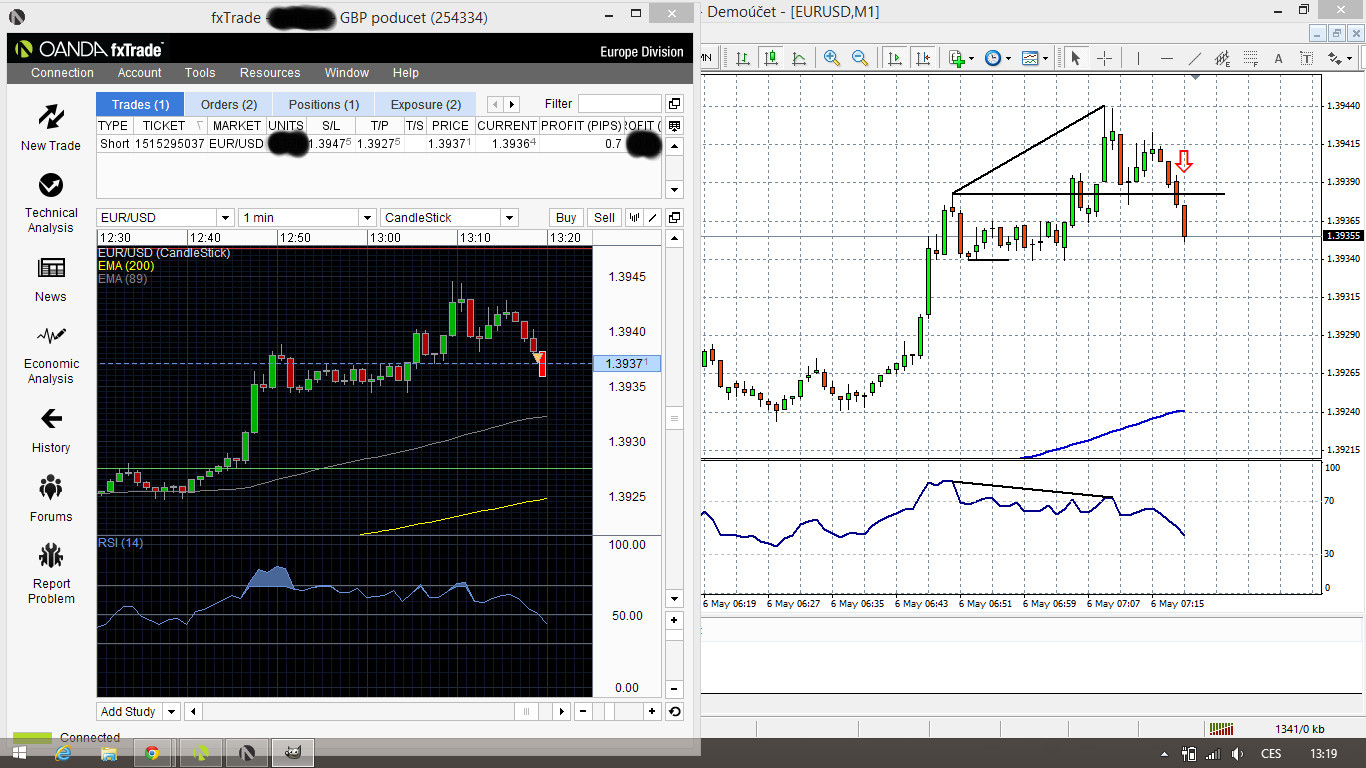Switch to the Trades (1) tab
The height and width of the screenshot is (768, 1366).
140,104
